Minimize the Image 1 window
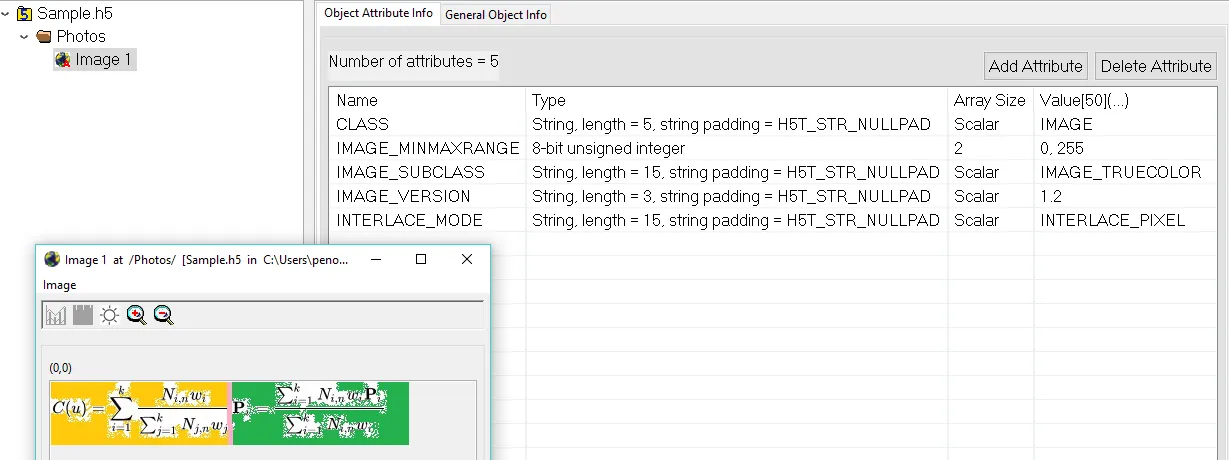Screen dimensions: 1229x460 pyautogui.click(x=375, y=259)
